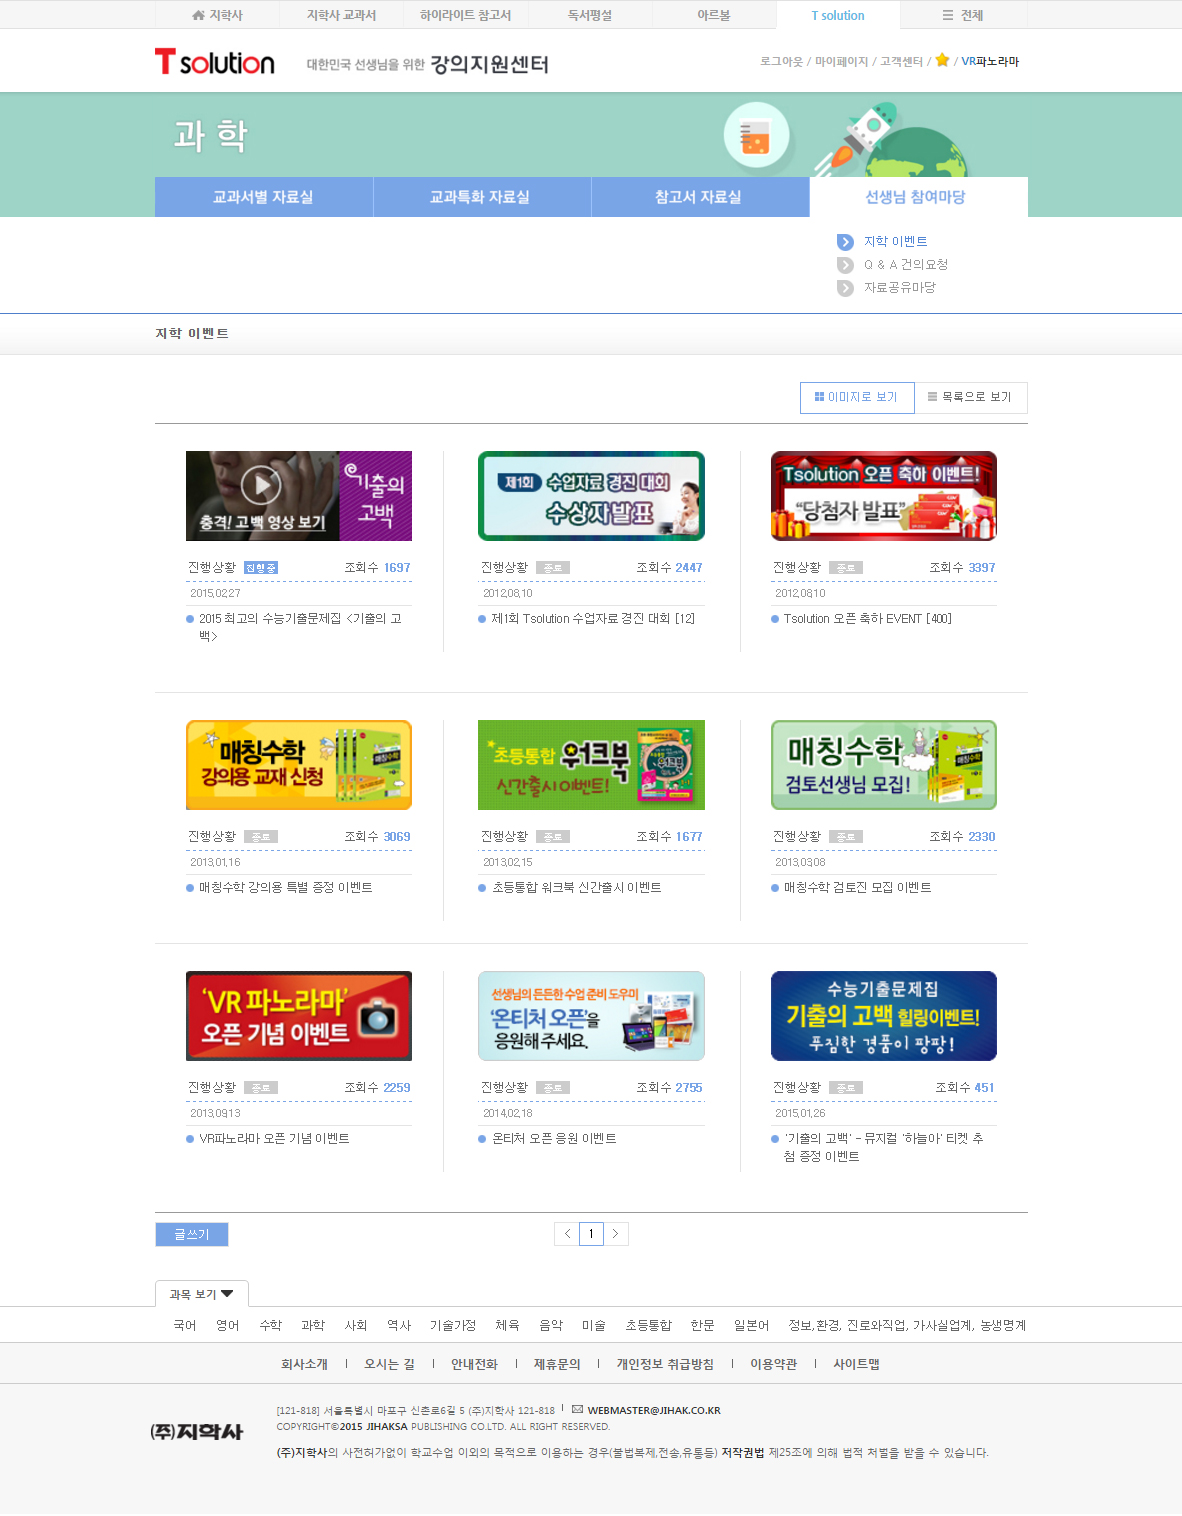Click the yellow star favorites icon
This screenshot has width=1182, height=1516.
coord(942,60)
